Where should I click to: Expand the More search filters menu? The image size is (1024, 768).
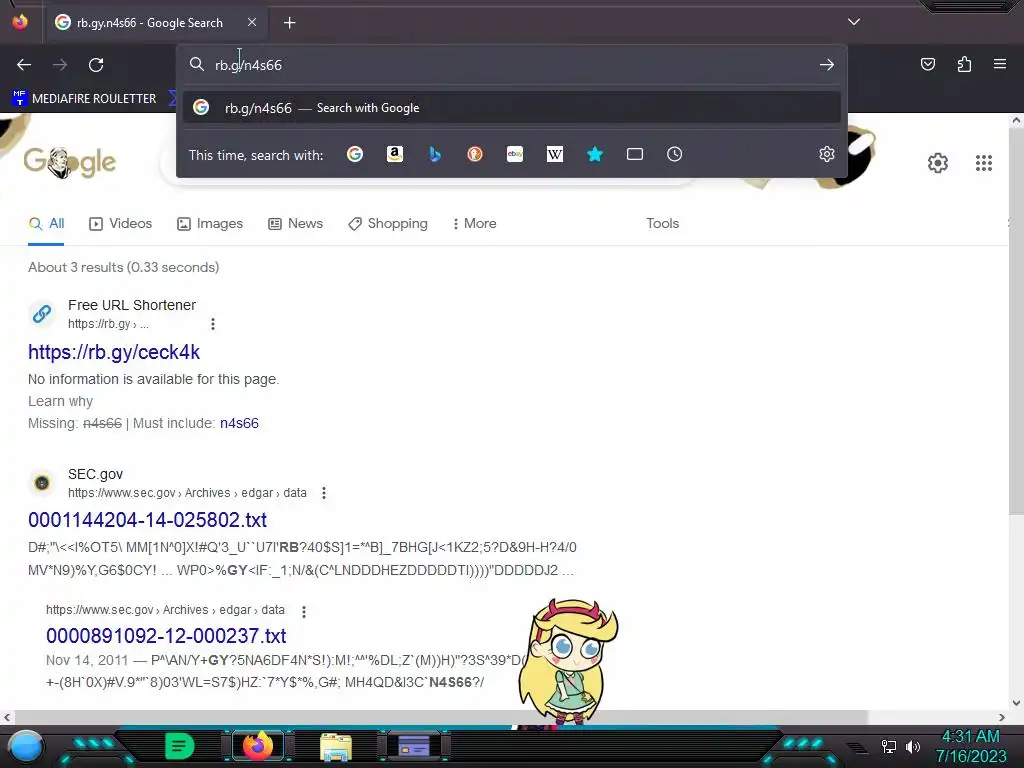point(475,223)
